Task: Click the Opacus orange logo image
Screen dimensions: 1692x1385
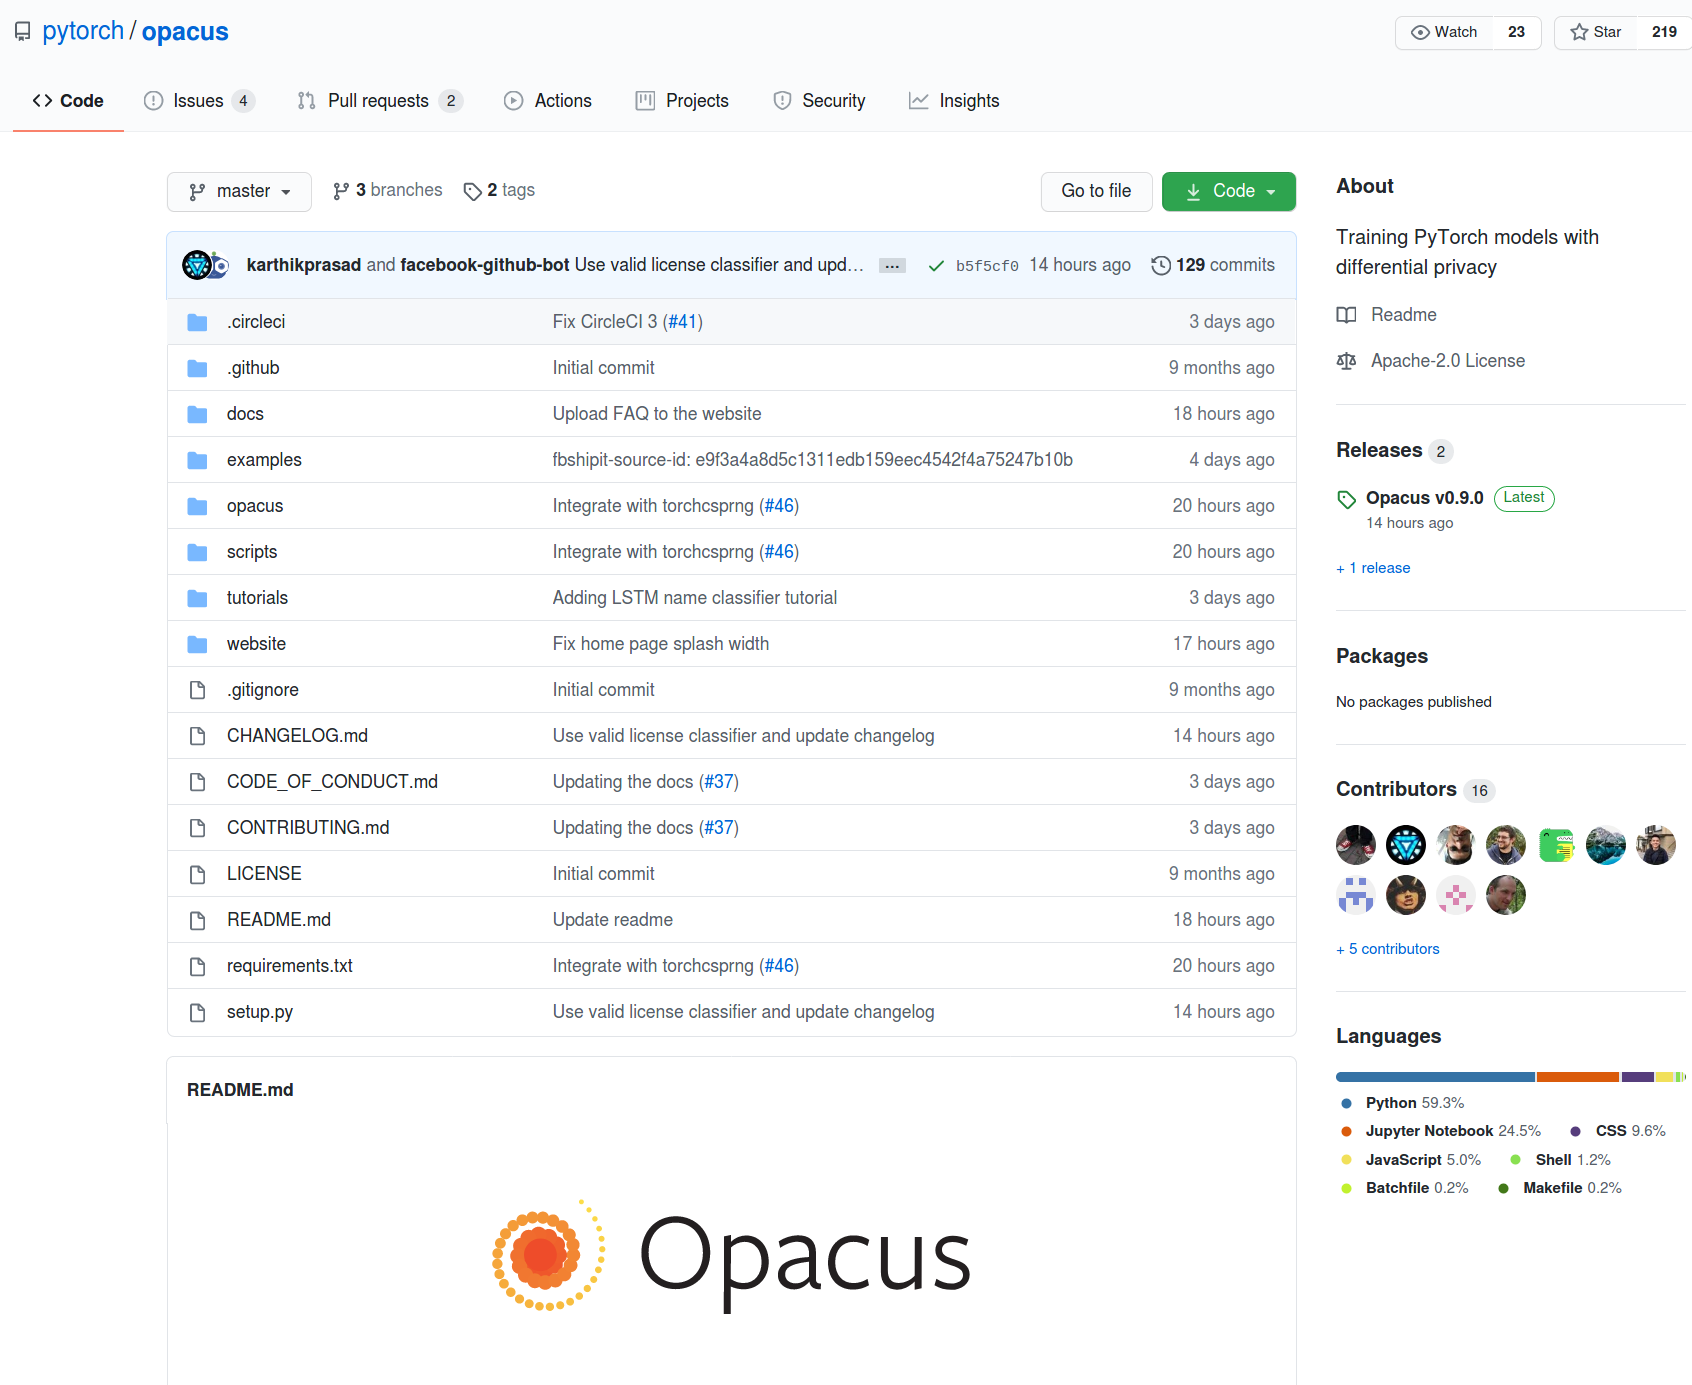Action: [548, 1255]
